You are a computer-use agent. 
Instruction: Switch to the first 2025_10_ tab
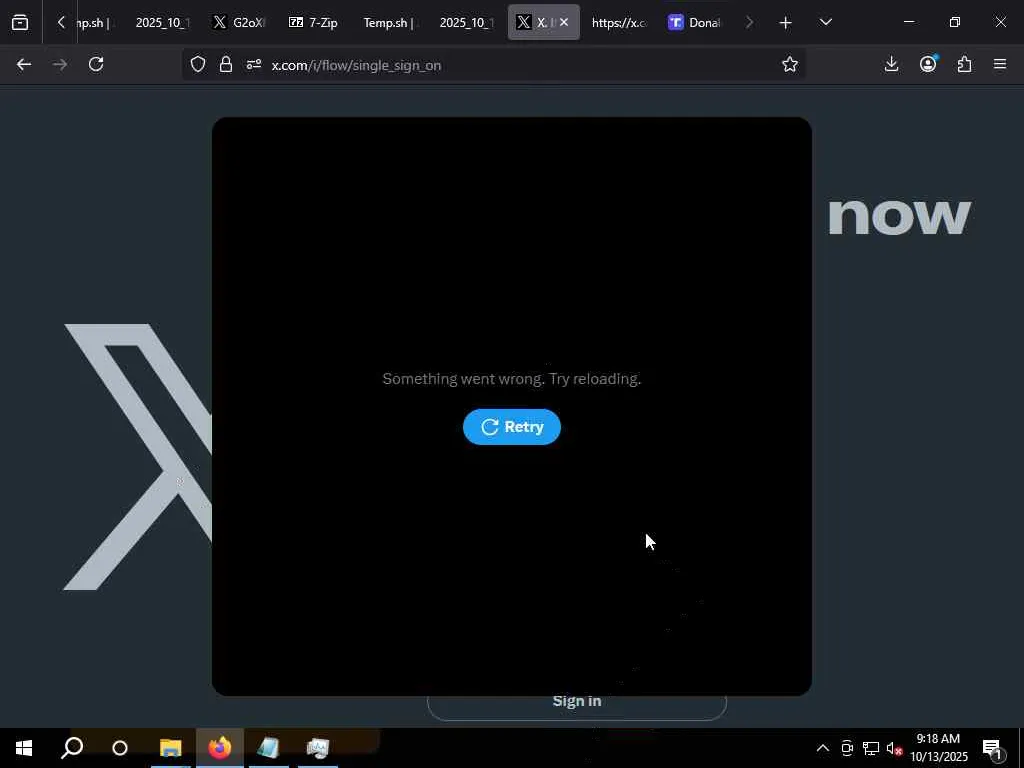click(161, 23)
